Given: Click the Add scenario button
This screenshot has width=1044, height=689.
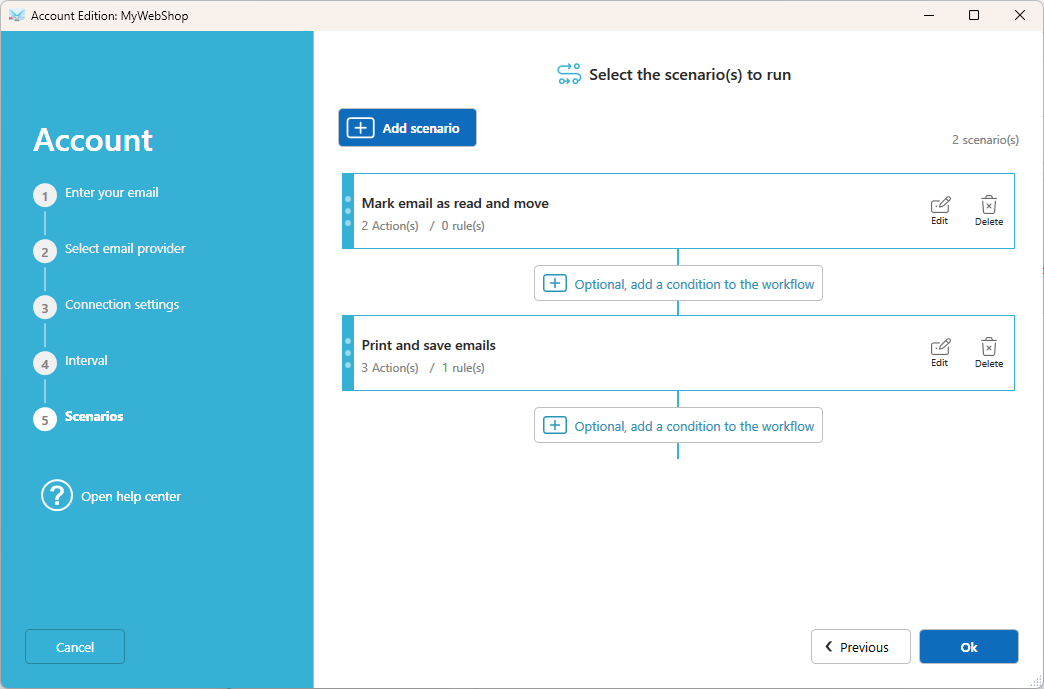Looking at the screenshot, I should (407, 128).
